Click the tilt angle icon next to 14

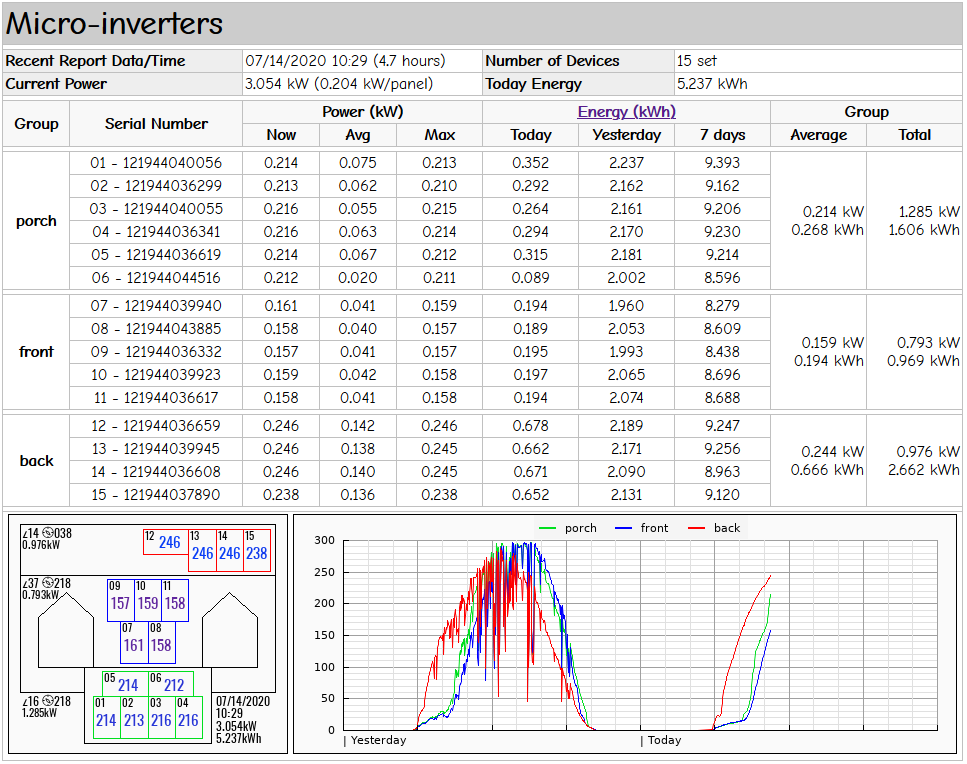point(25,533)
